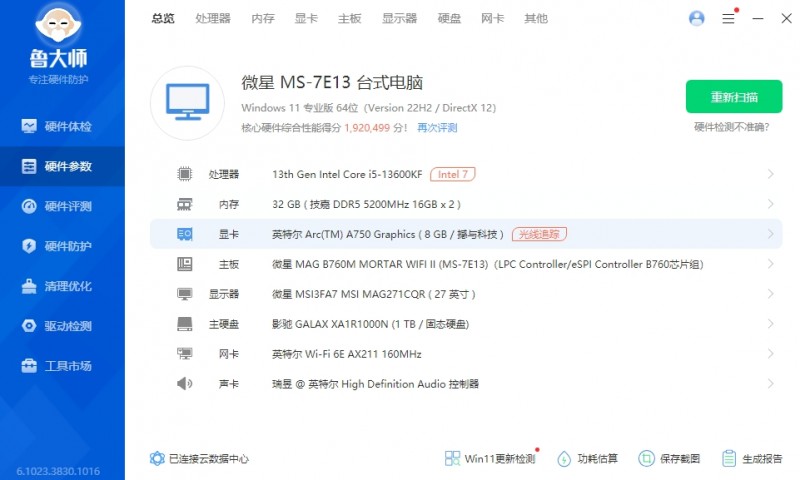Click 微星 MSI MAG271CQR display text

[x=373, y=294]
